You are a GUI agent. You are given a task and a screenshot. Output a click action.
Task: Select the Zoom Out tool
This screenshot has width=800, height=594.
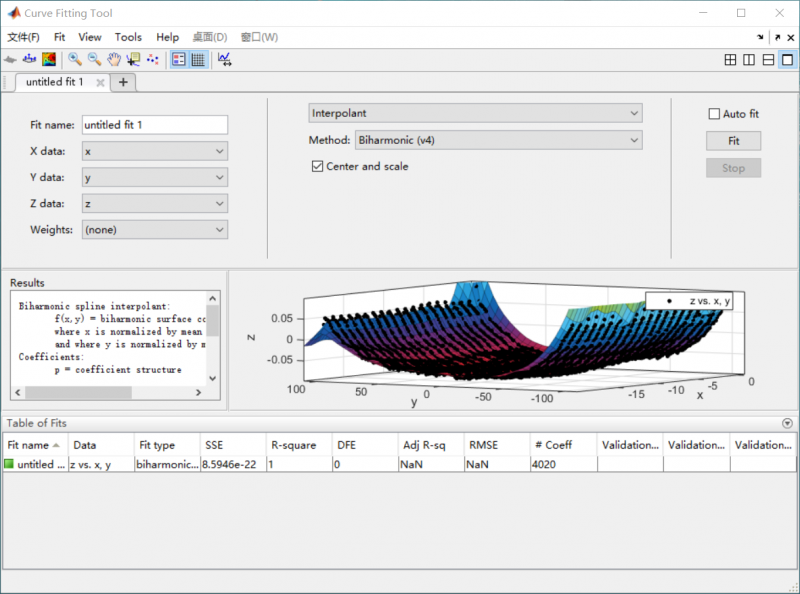coord(94,60)
